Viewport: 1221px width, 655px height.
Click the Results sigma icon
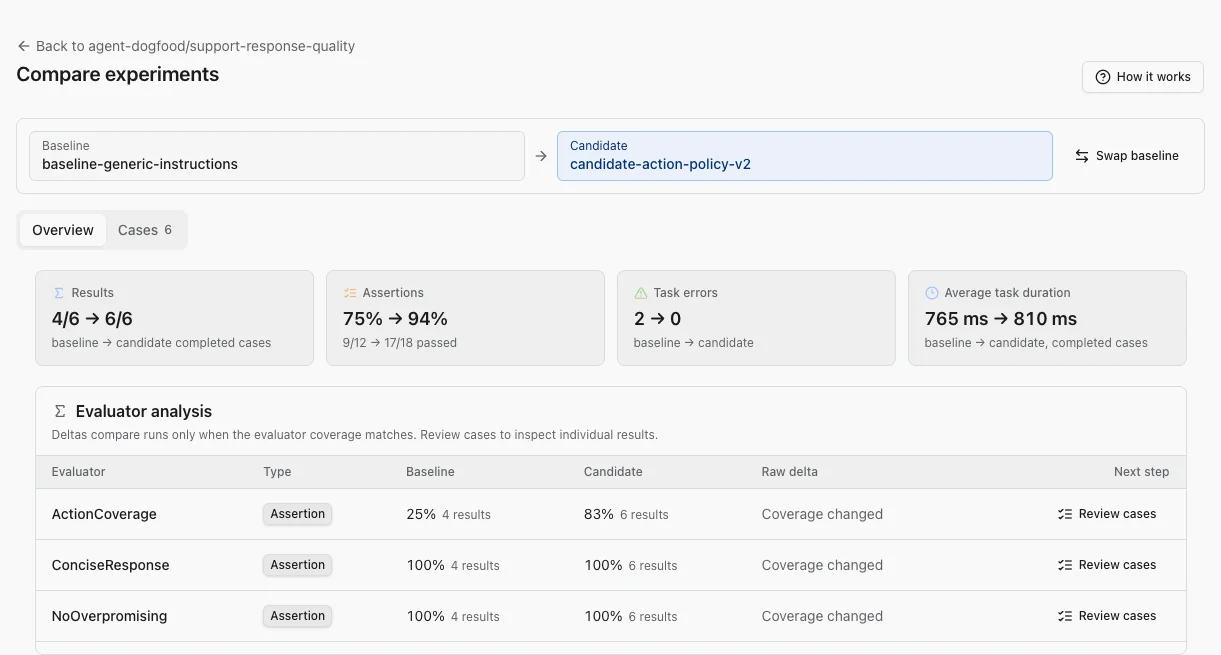pos(59,293)
